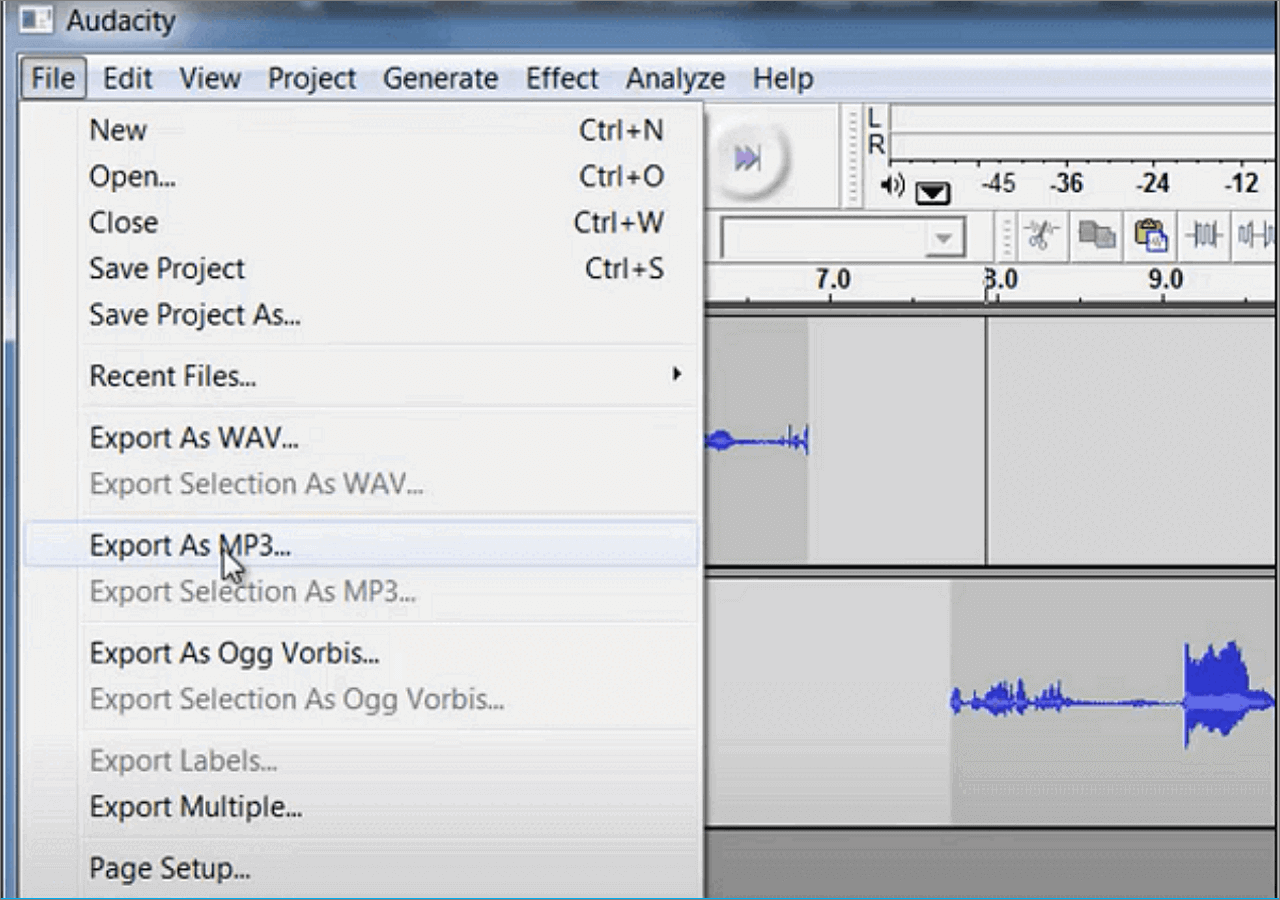Click the 7.0 mark on timeline ruler

coord(833,279)
